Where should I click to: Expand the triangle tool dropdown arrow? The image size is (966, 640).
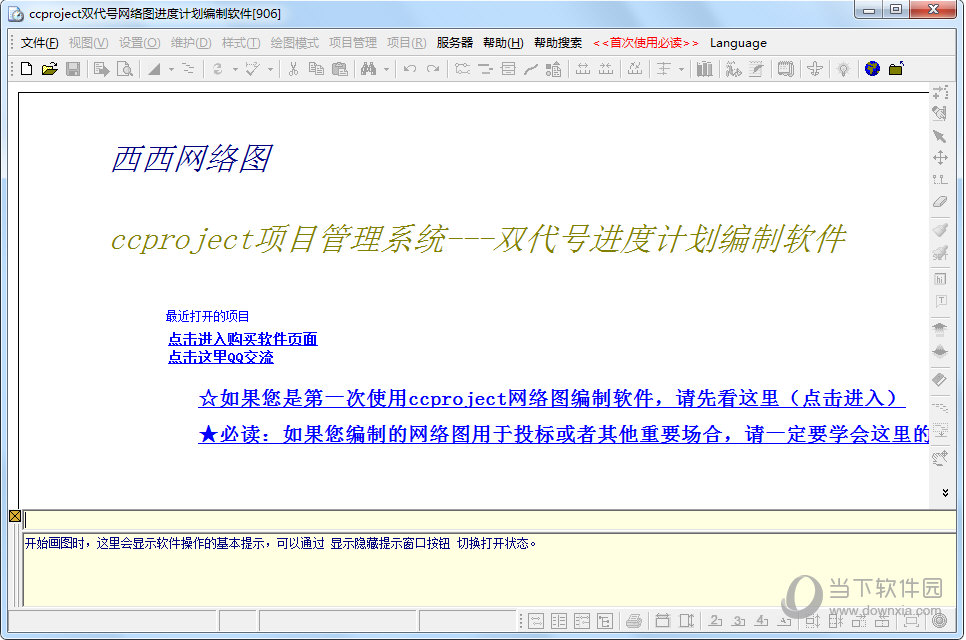pyautogui.click(x=171, y=70)
